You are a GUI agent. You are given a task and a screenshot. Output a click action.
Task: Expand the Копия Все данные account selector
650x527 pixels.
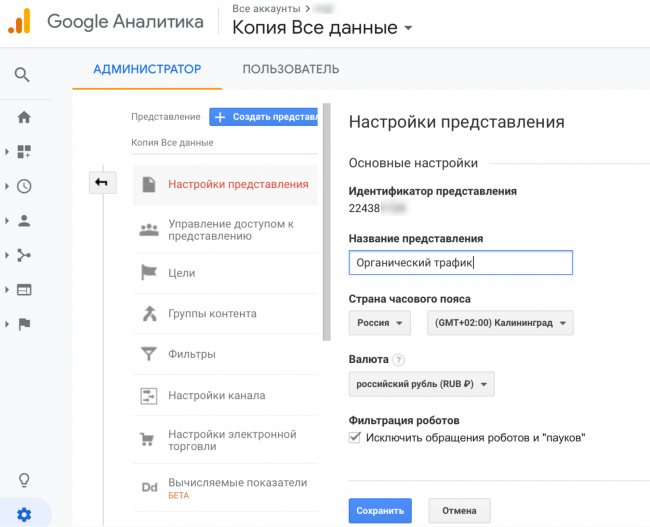[322, 28]
